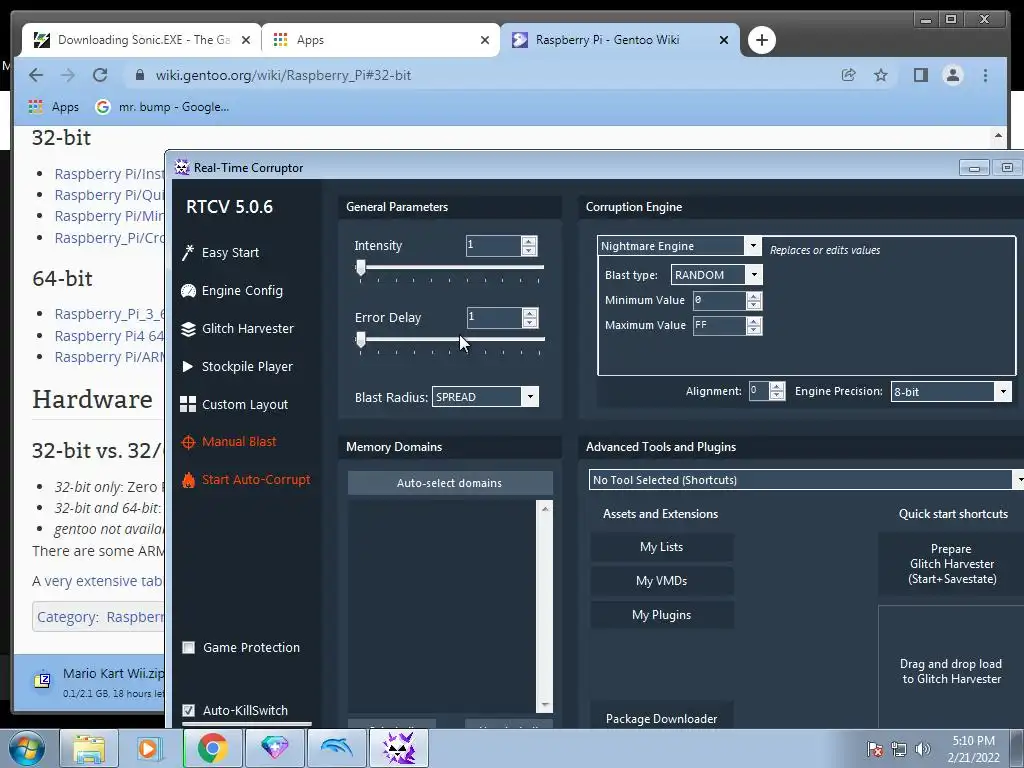Viewport: 1024px width, 768px height.
Task: Open File Explorer from the taskbar
Action: (x=89, y=748)
